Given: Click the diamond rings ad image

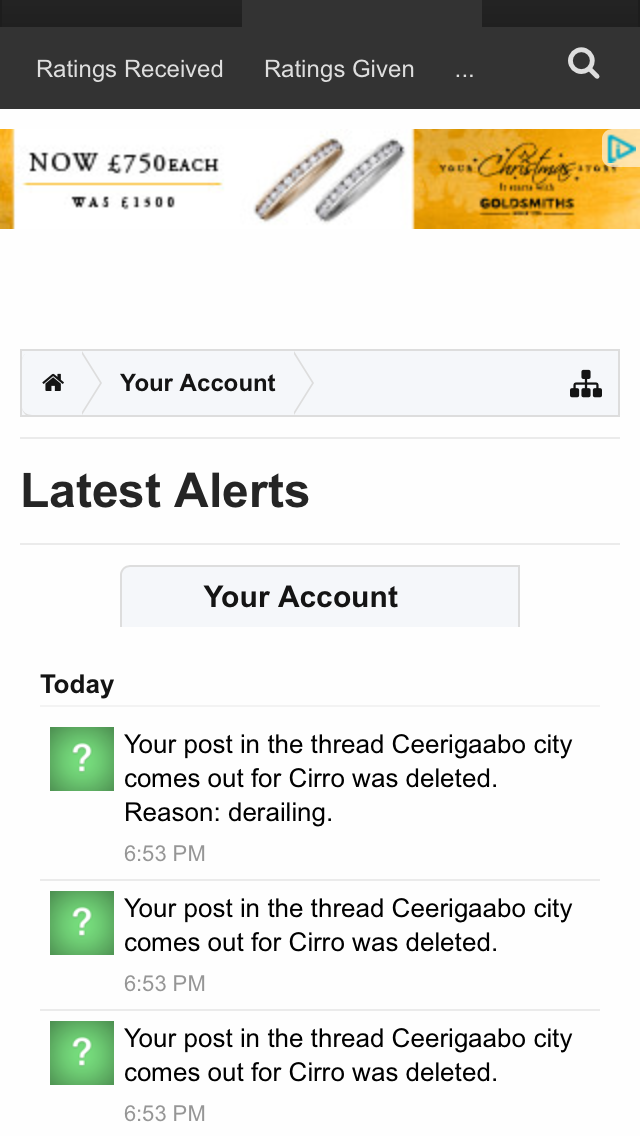Looking at the screenshot, I should (x=330, y=179).
